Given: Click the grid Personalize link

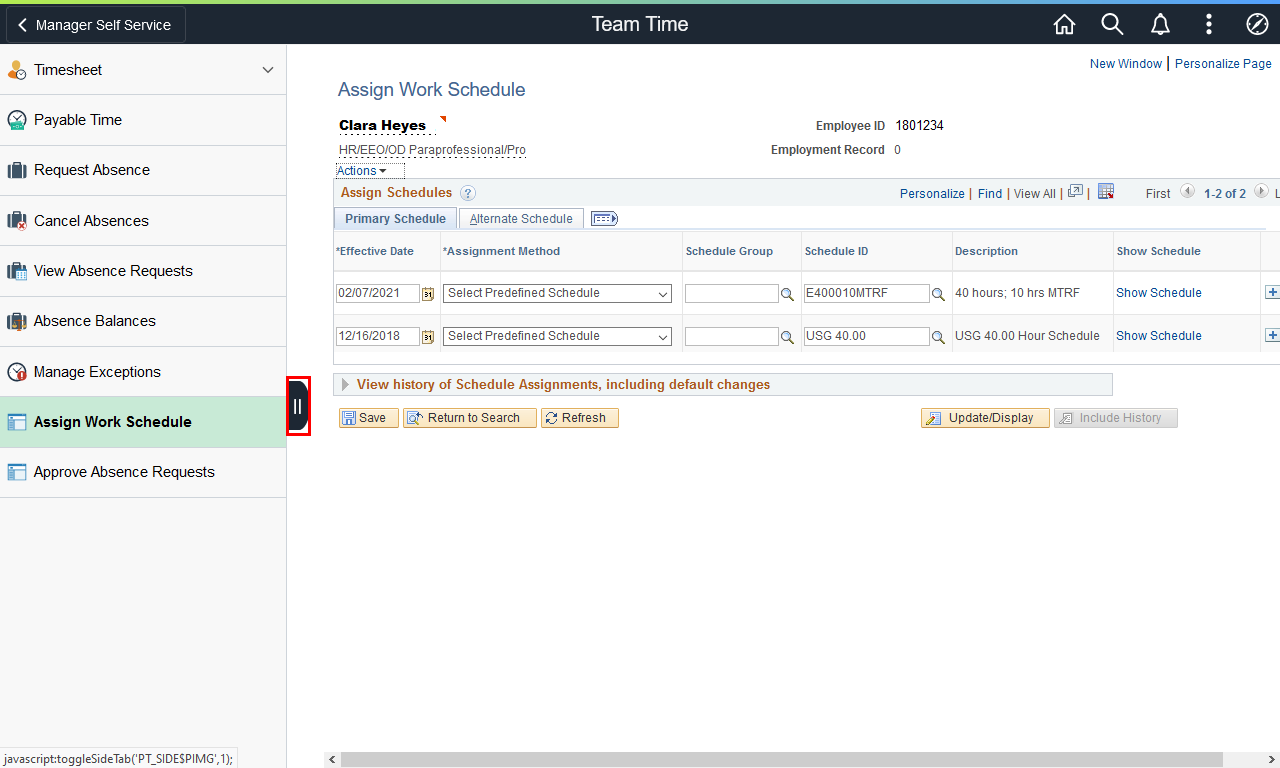Looking at the screenshot, I should [932, 193].
